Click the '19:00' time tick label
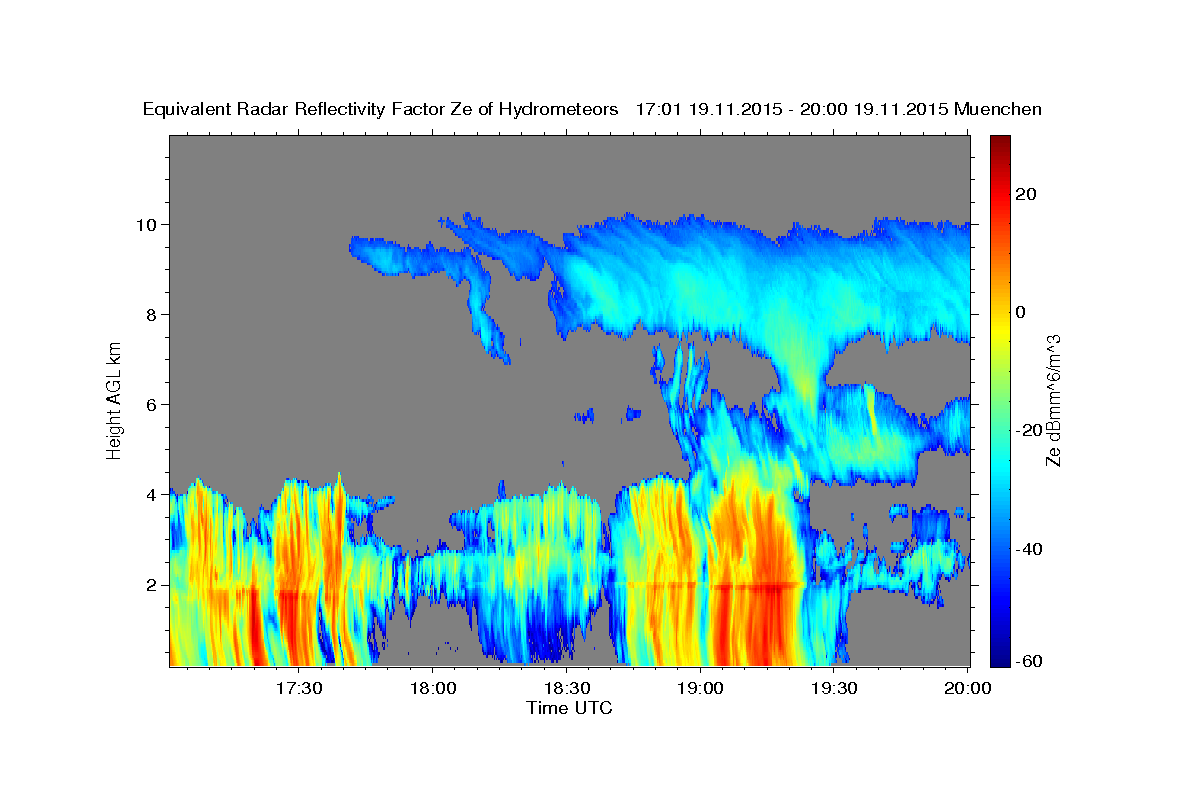This screenshot has width=1200, height=800. [x=700, y=689]
